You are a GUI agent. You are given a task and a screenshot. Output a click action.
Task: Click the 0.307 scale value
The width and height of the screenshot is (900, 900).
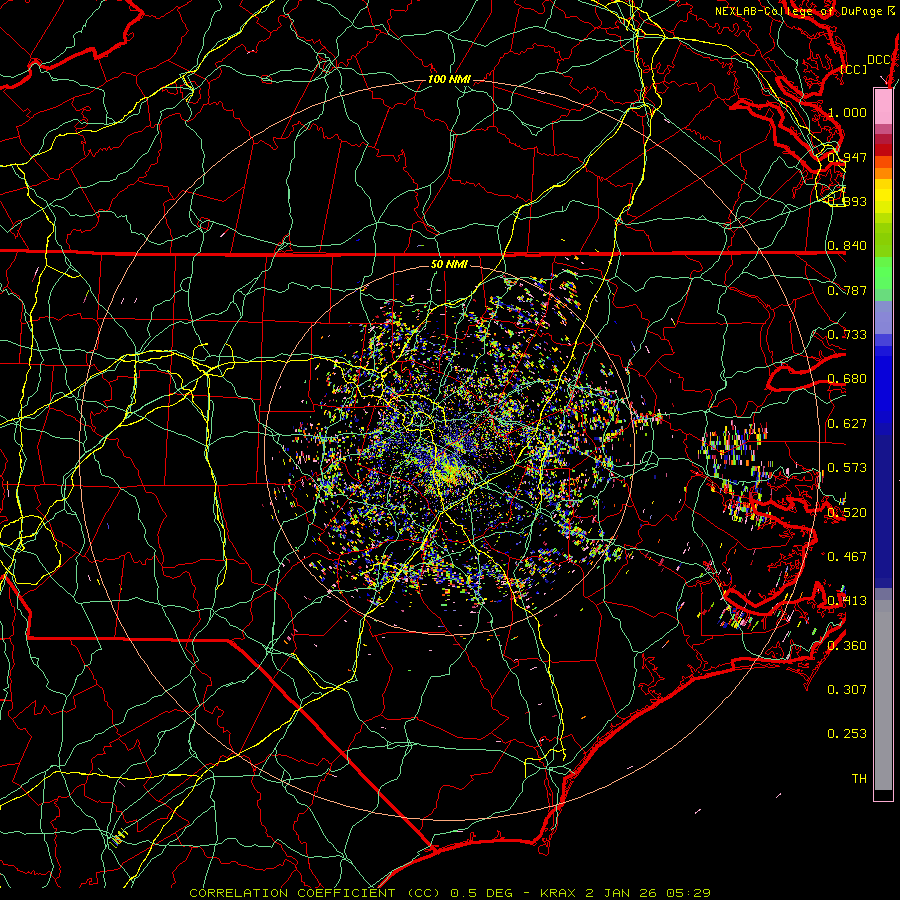click(847, 690)
